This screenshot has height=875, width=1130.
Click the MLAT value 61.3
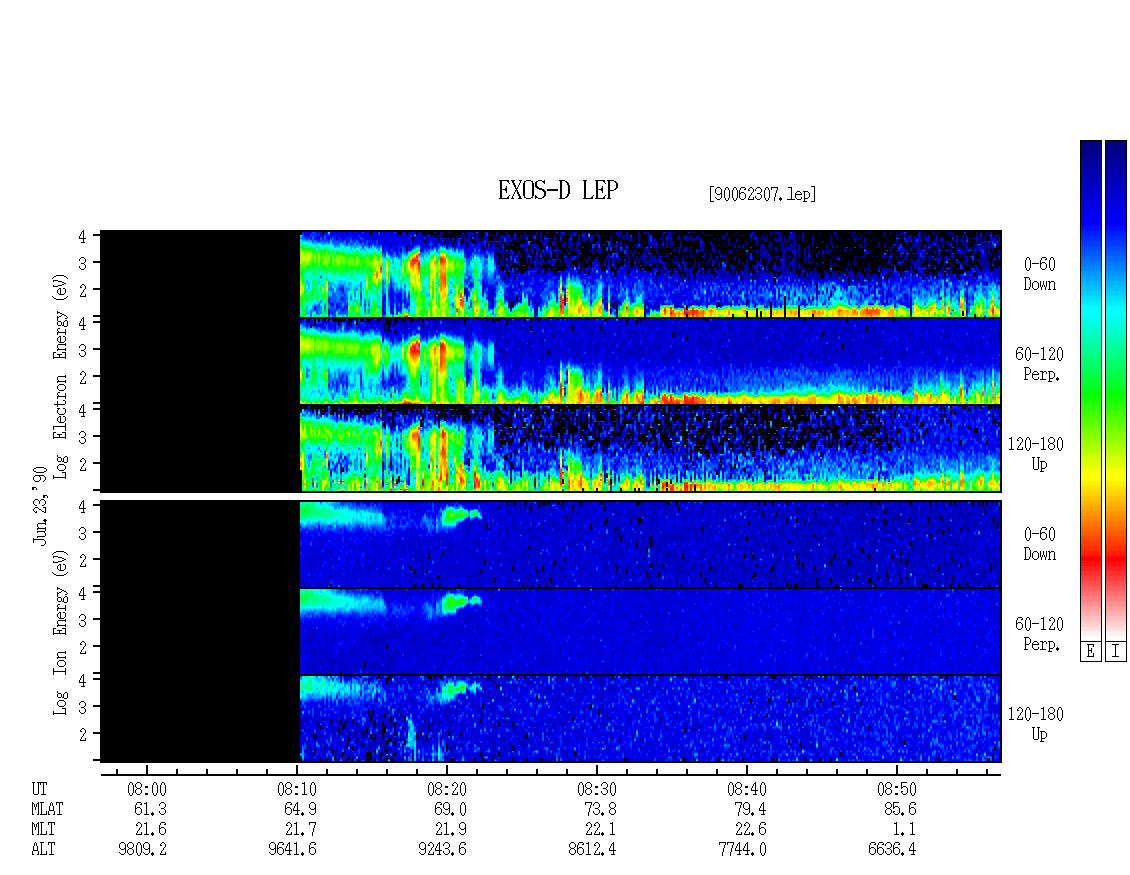click(150, 809)
